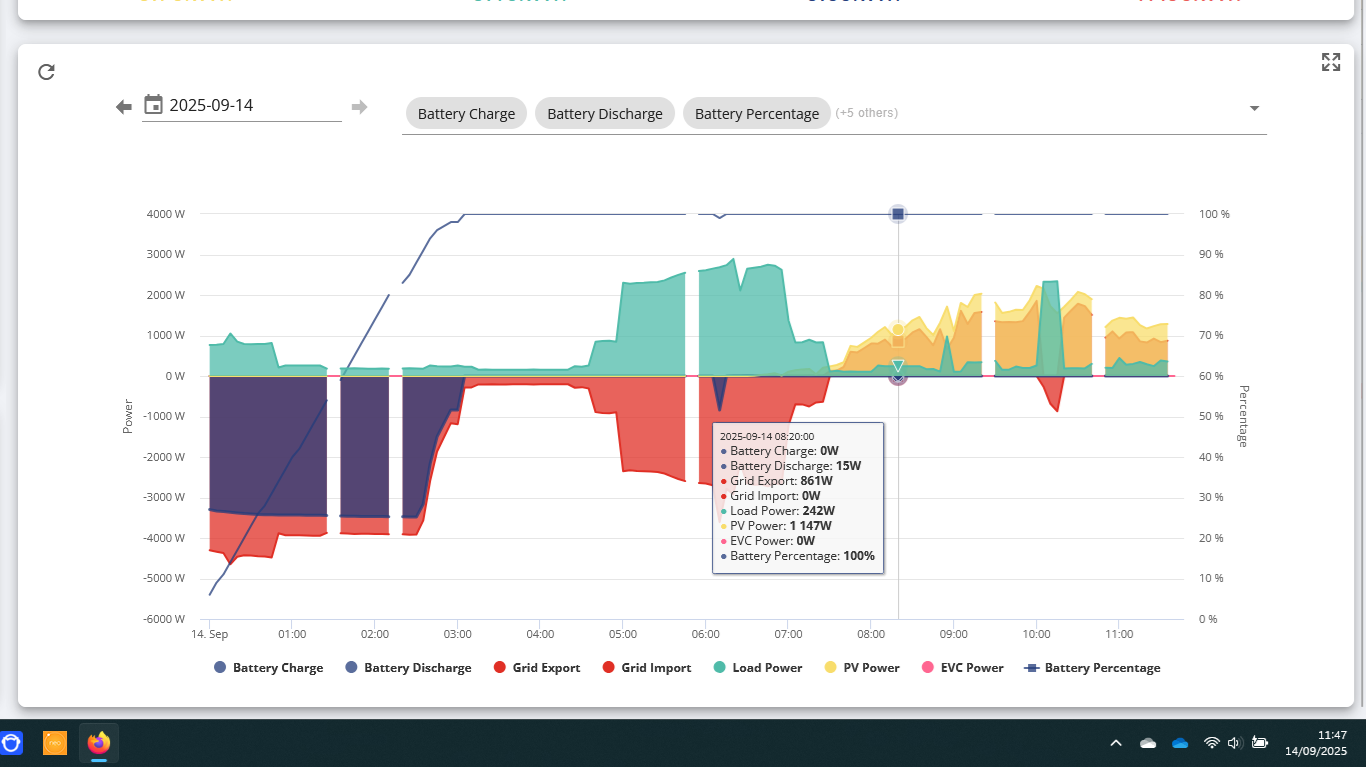
Task: Show hidden system tray icons
Action: [x=1116, y=743]
